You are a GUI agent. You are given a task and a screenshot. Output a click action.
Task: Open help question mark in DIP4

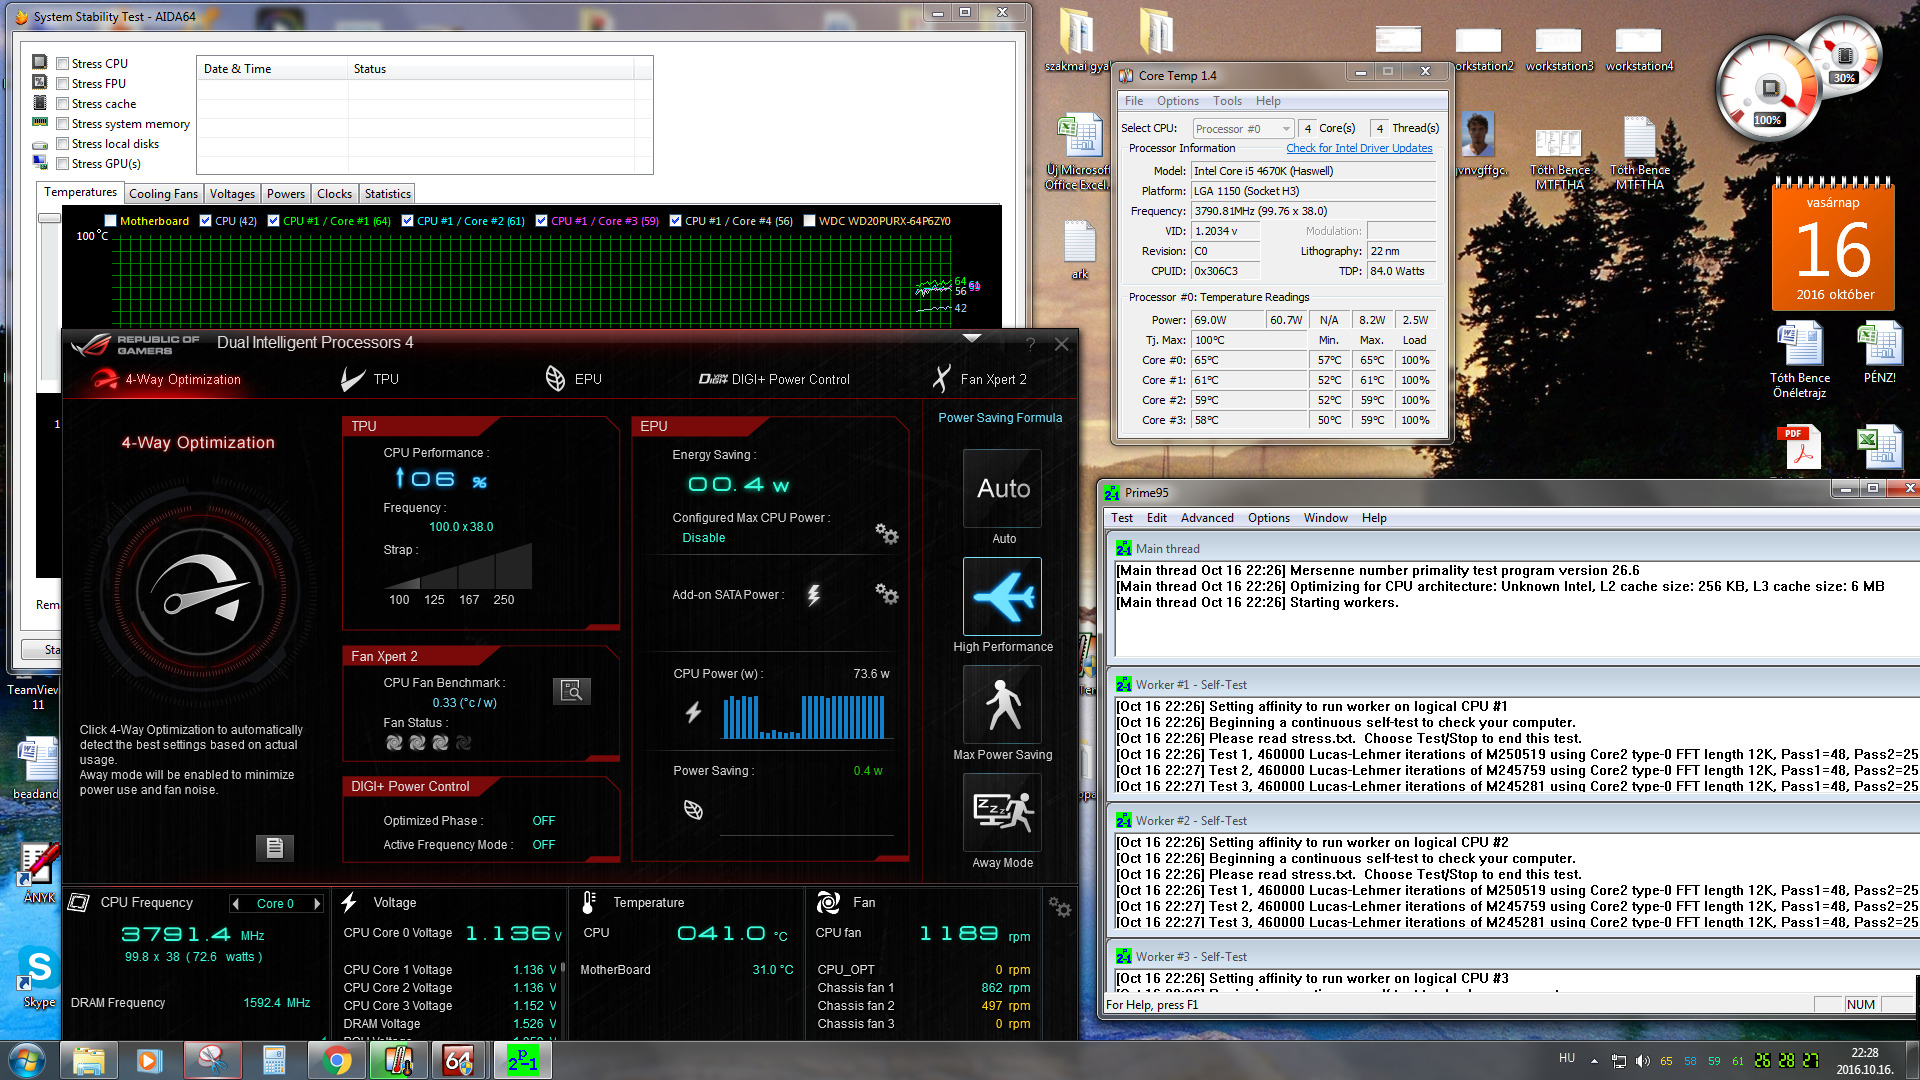[x=1031, y=345]
